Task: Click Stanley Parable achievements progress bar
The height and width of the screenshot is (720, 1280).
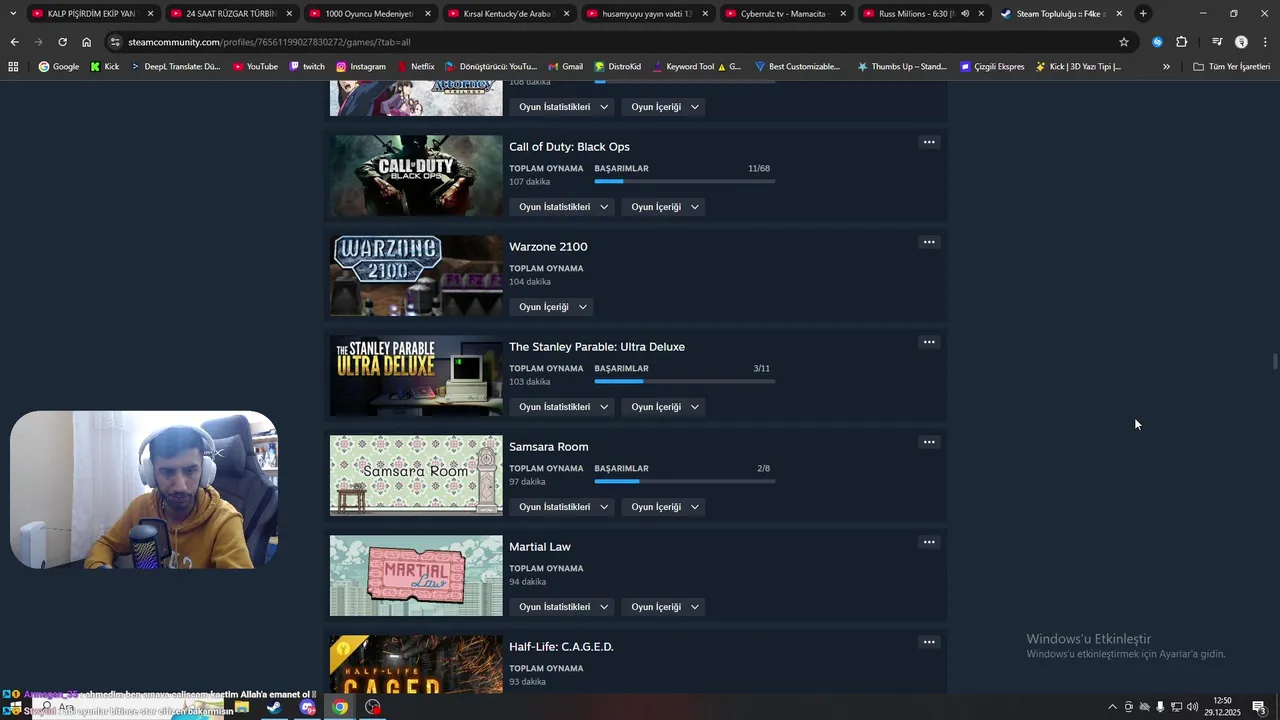Action: [685, 381]
